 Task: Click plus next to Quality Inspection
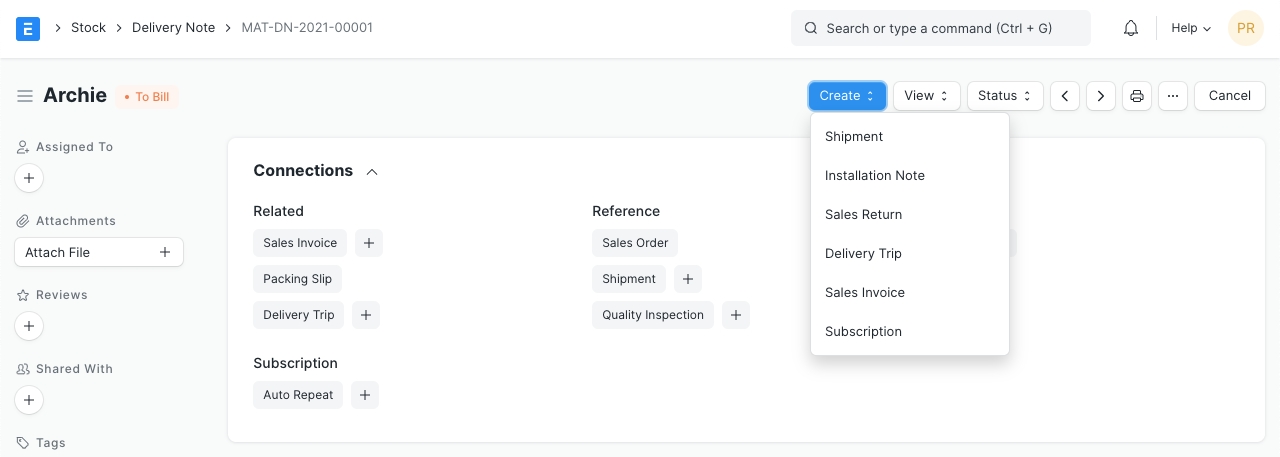(x=735, y=315)
